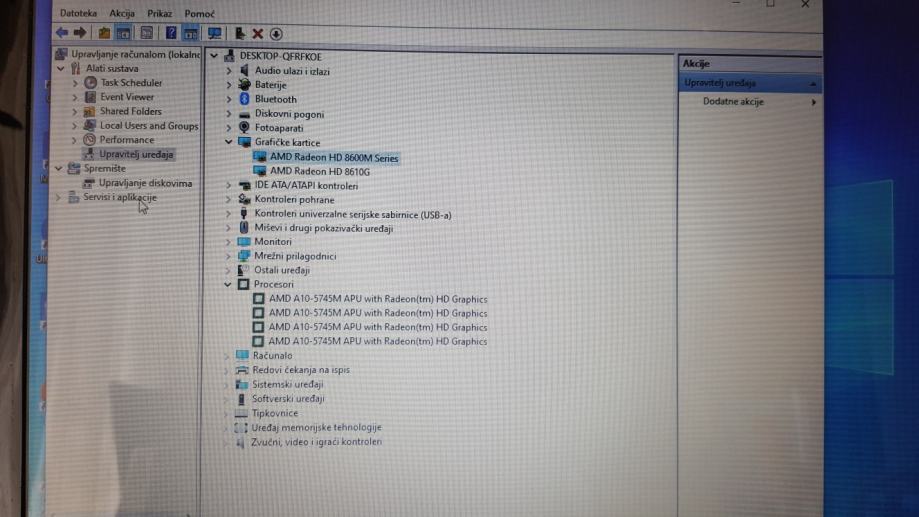Click the Miševi i drugi pokazivački uređaji mouse icon
Image resolution: width=919 pixels, height=517 pixels.
point(244,227)
